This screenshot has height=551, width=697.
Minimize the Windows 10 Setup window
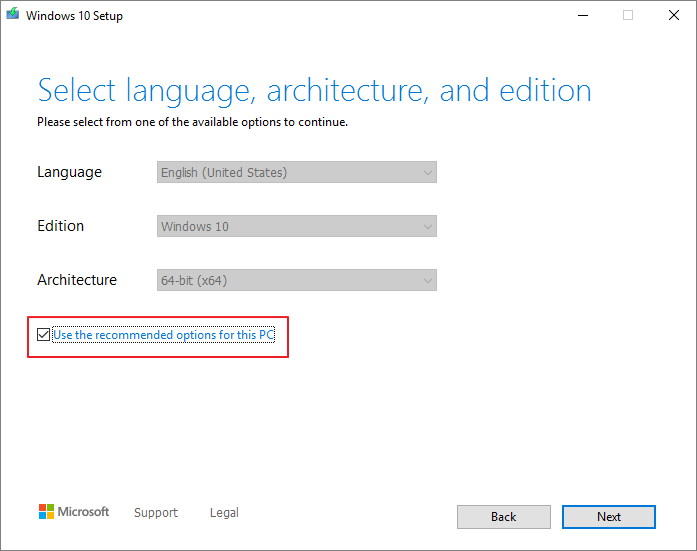click(x=582, y=15)
